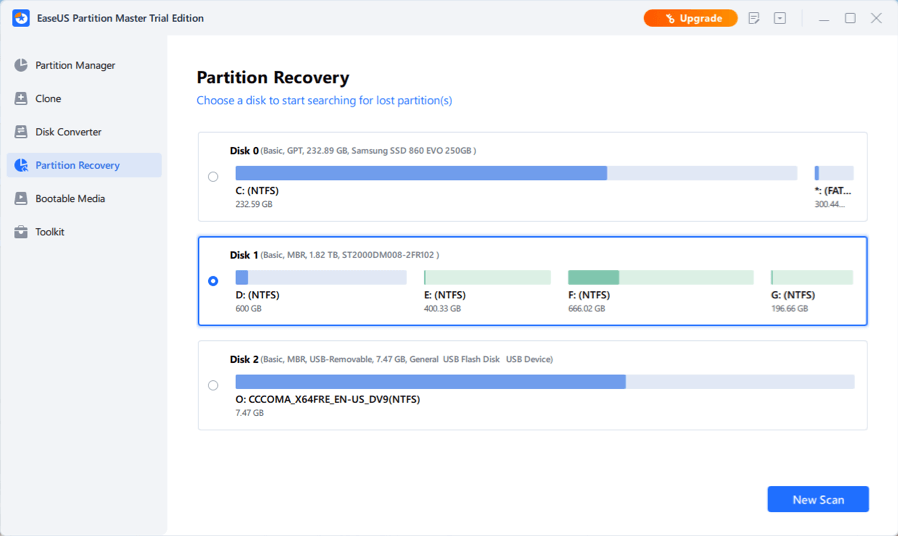Select the Disk 2 radio button
Image resolution: width=898 pixels, height=536 pixels.
coord(213,385)
